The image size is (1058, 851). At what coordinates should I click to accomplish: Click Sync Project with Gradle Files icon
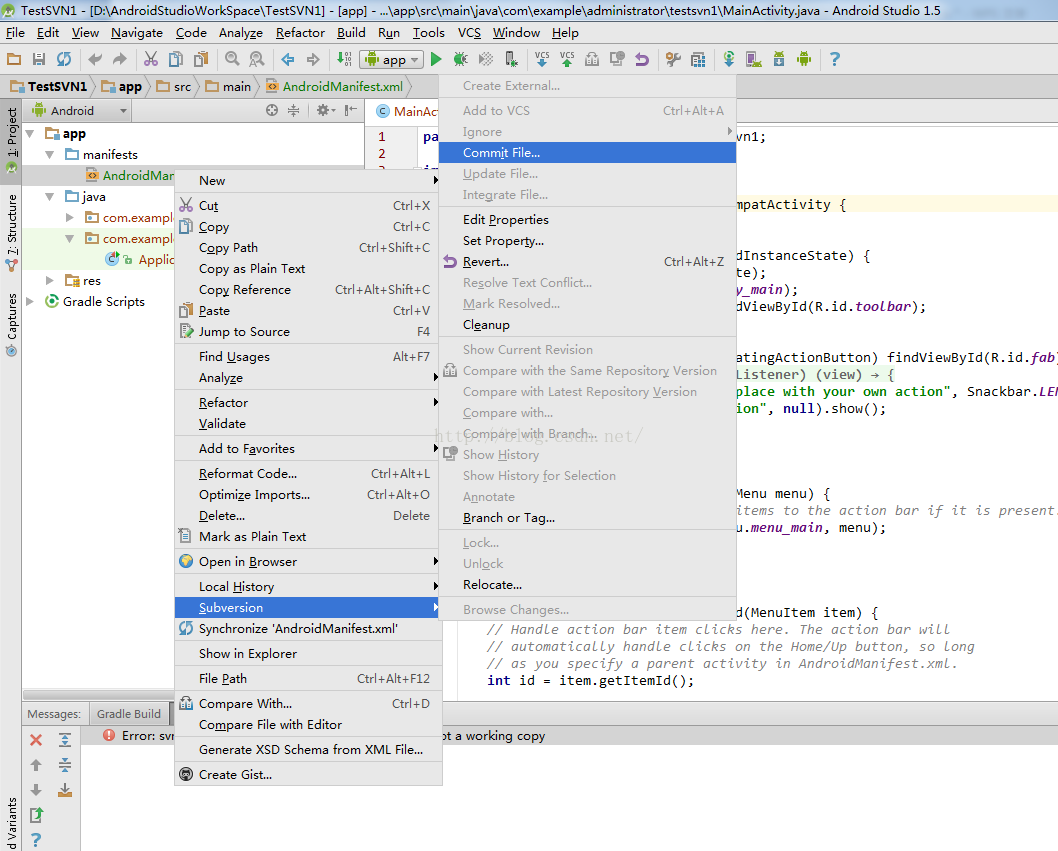click(729, 59)
